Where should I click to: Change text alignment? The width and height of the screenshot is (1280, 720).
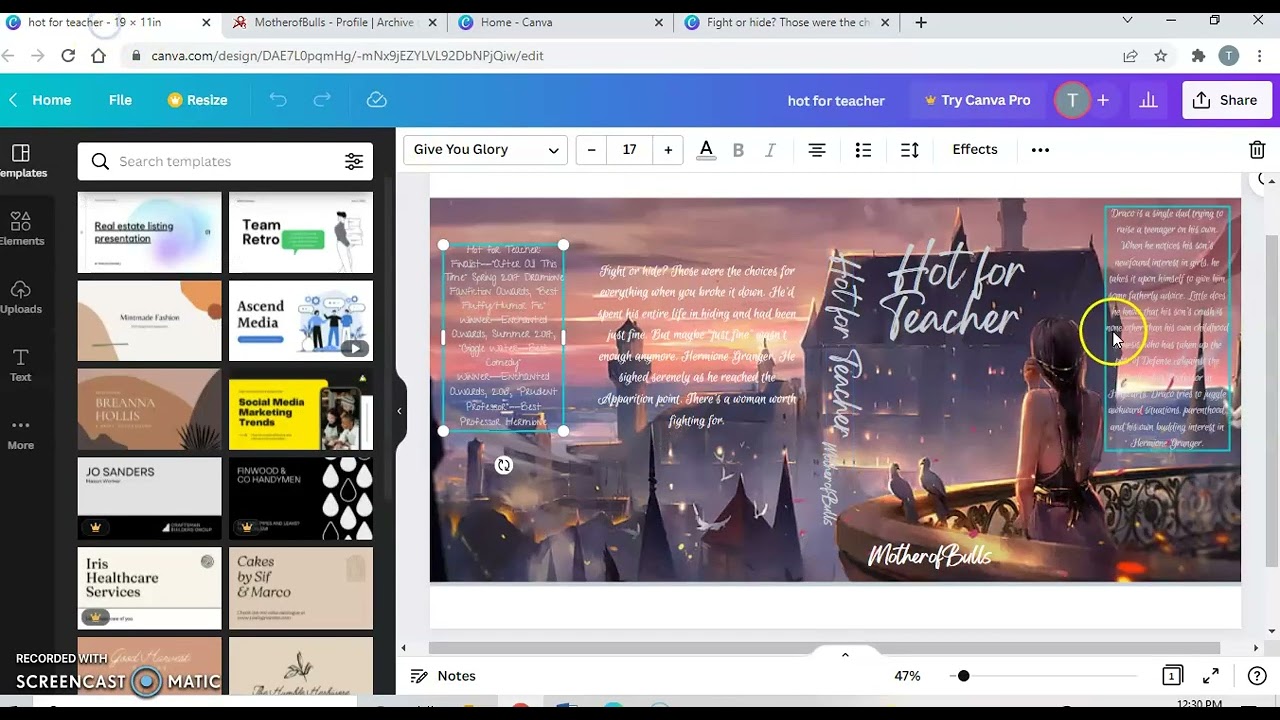(x=817, y=150)
